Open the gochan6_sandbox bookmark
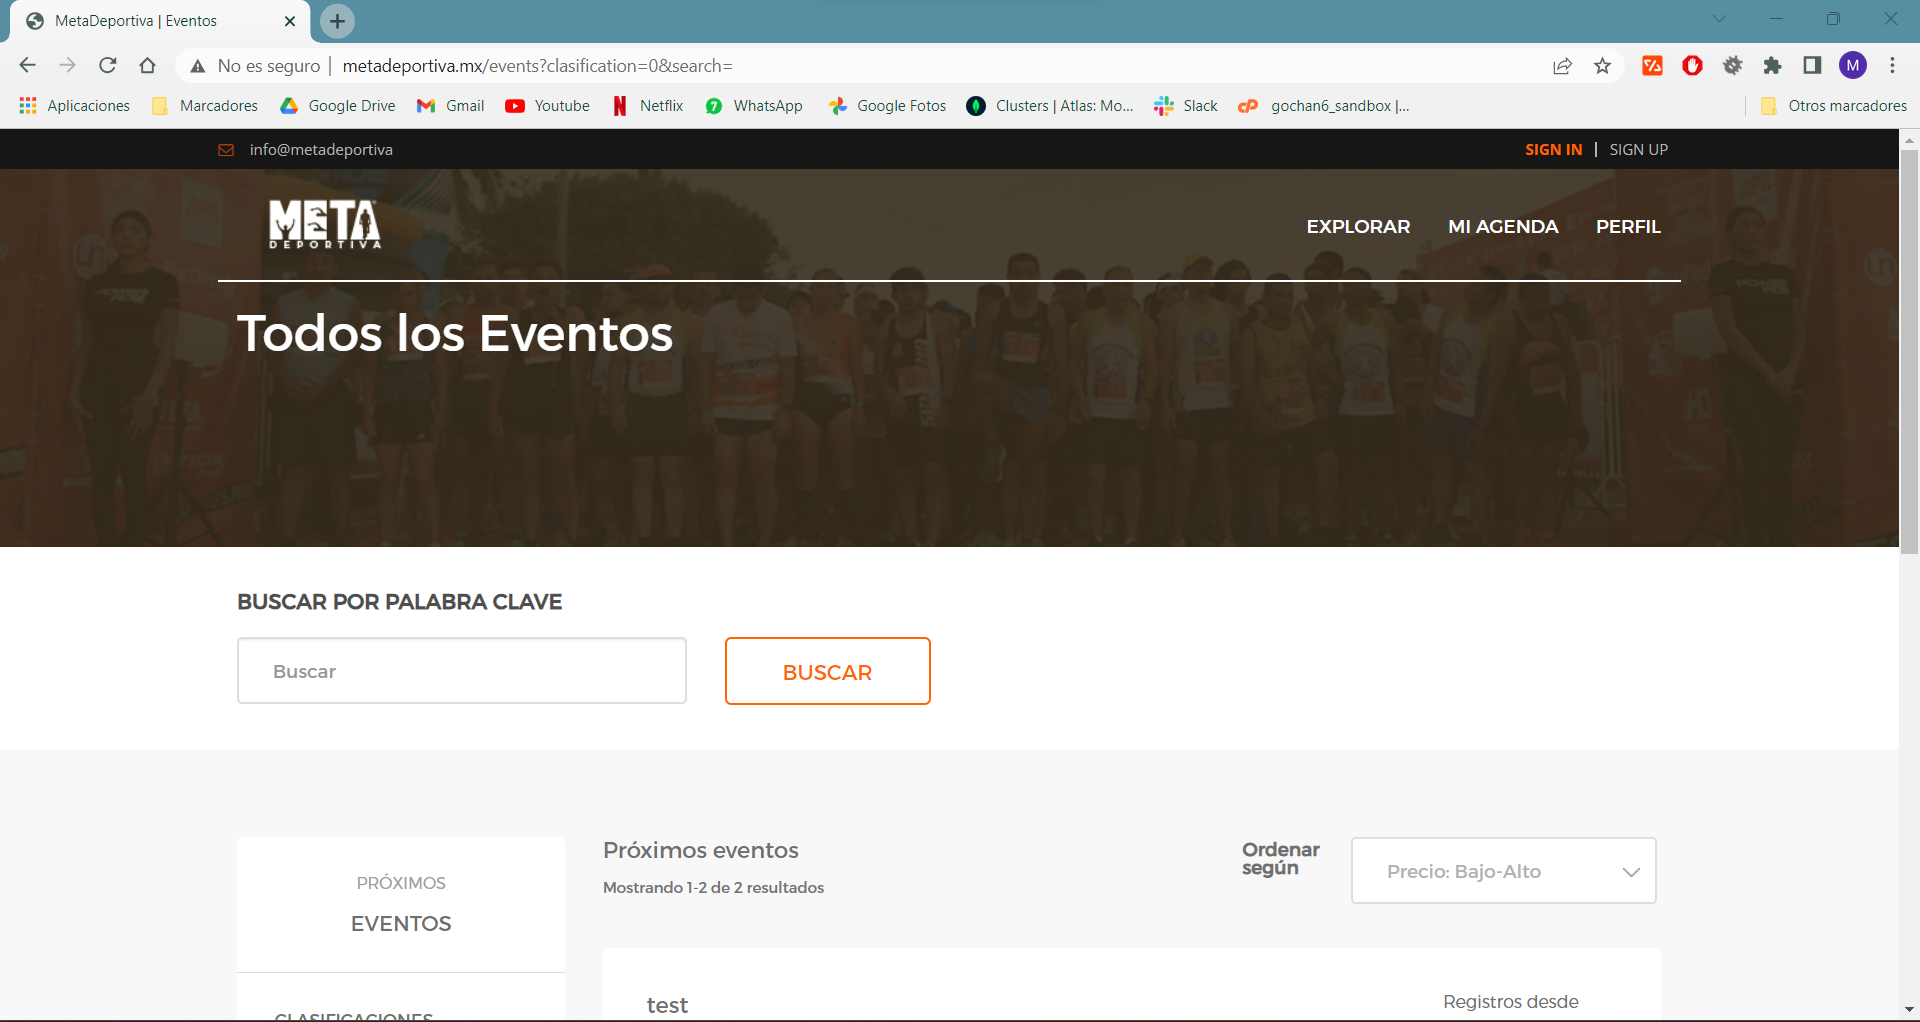 pos(1324,106)
